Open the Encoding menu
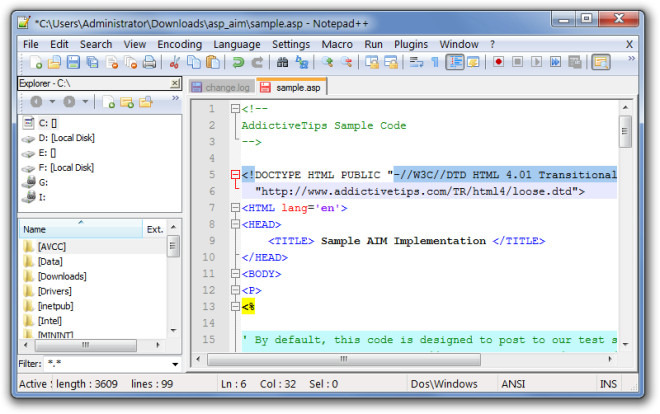Screen dimensions: 660x414 point(179,44)
